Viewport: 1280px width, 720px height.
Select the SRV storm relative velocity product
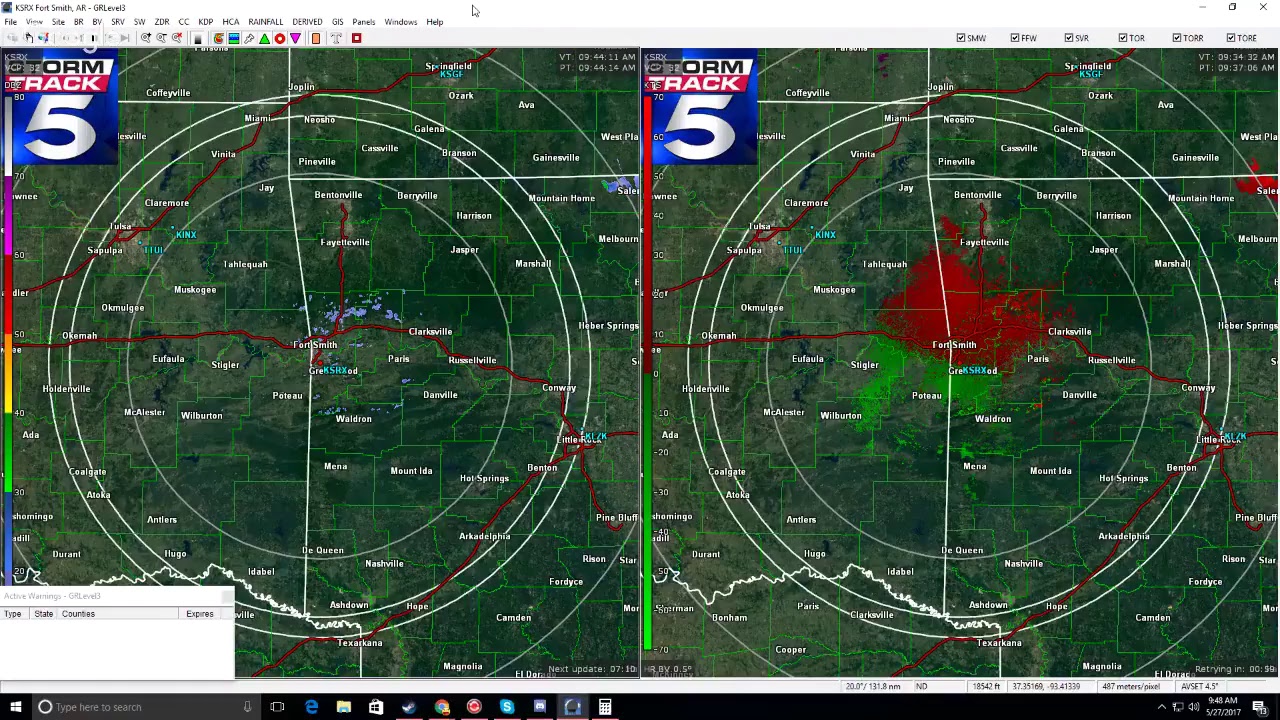click(x=118, y=22)
